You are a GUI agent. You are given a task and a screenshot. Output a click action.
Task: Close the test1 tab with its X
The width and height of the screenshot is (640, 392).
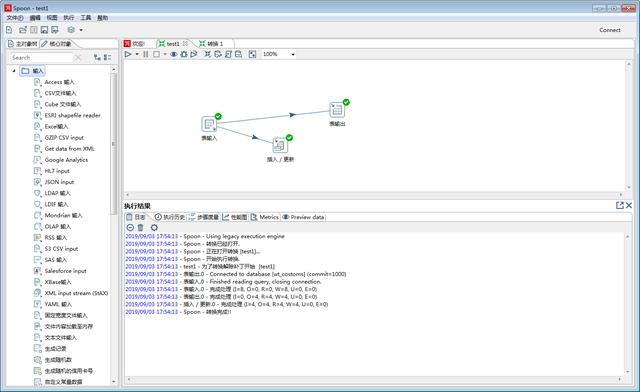point(185,43)
